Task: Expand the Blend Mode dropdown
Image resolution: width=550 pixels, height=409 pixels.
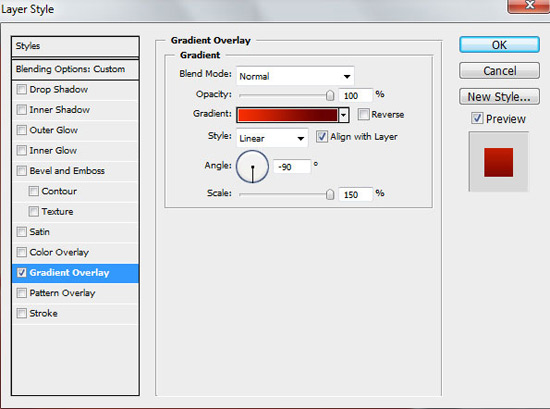Action: click(x=295, y=76)
